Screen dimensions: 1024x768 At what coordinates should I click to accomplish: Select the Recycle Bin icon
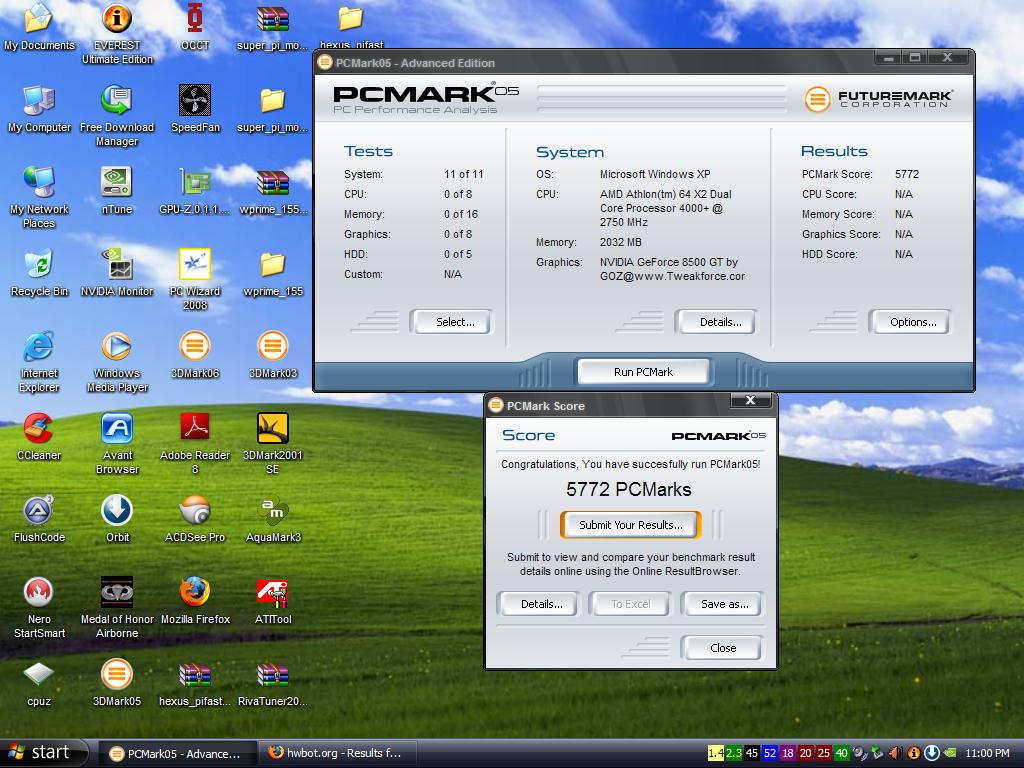pos(39,272)
